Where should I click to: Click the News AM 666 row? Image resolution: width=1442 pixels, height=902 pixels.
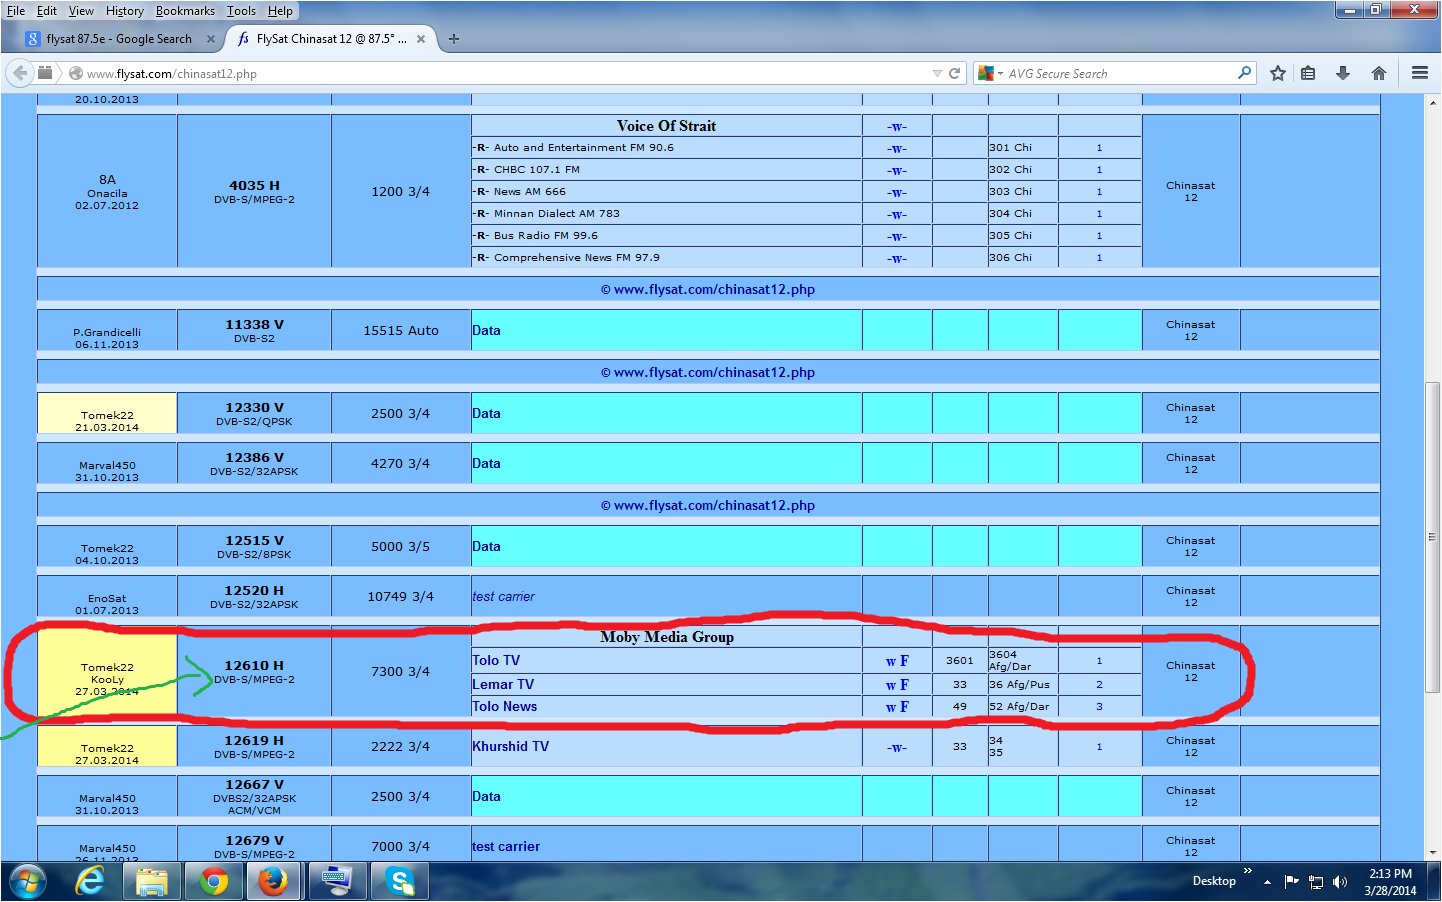coord(666,192)
